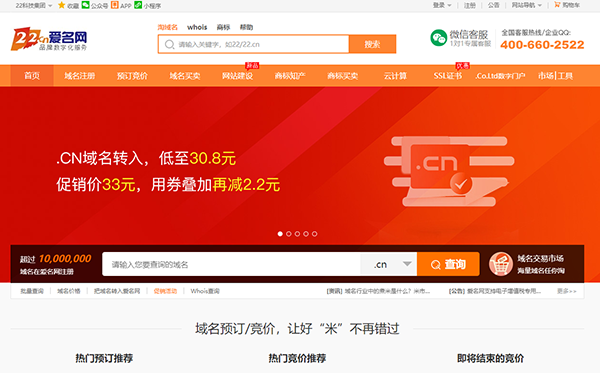
Task: Select the fifth banner carousel dot
Action: click(x=315, y=234)
